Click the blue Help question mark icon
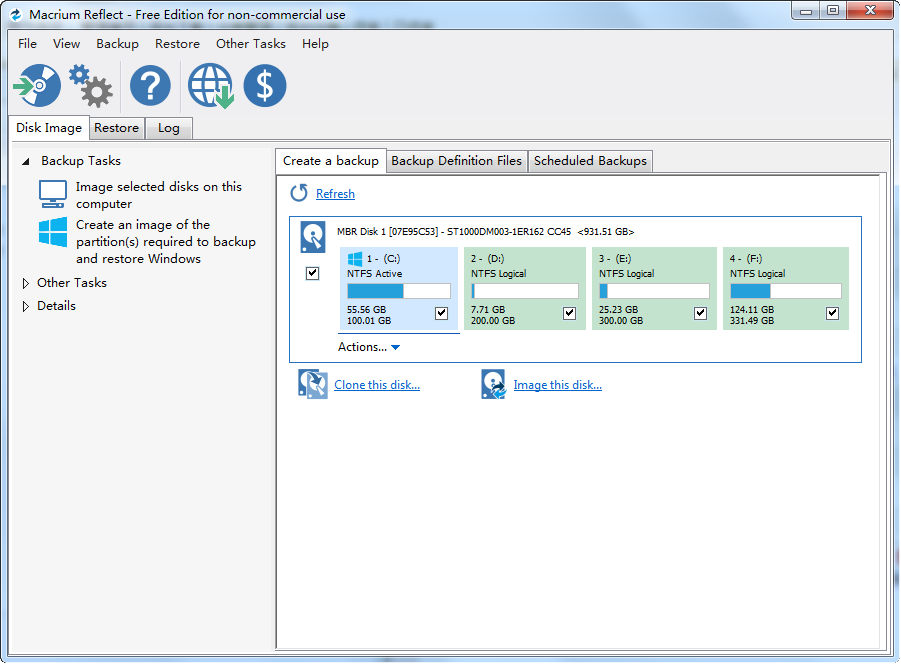 pos(150,86)
